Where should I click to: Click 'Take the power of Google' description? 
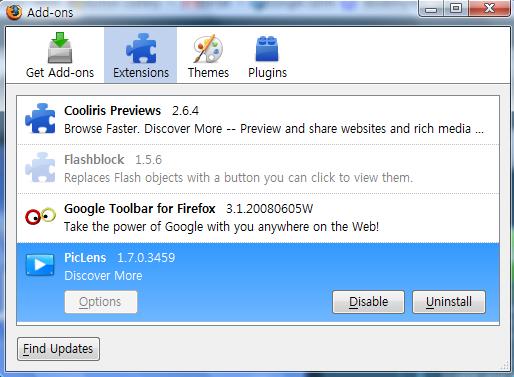point(221,227)
